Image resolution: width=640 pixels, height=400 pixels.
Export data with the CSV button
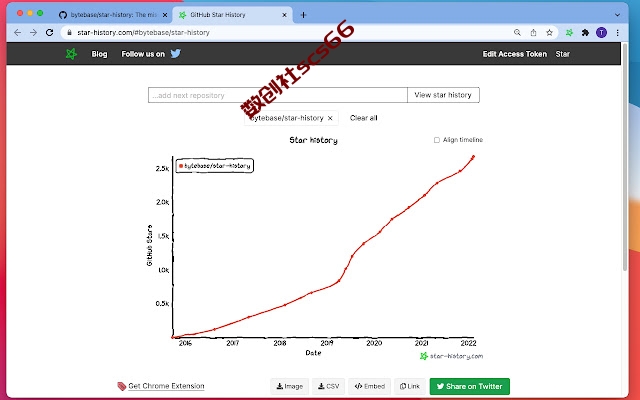pyautogui.click(x=329, y=386)
